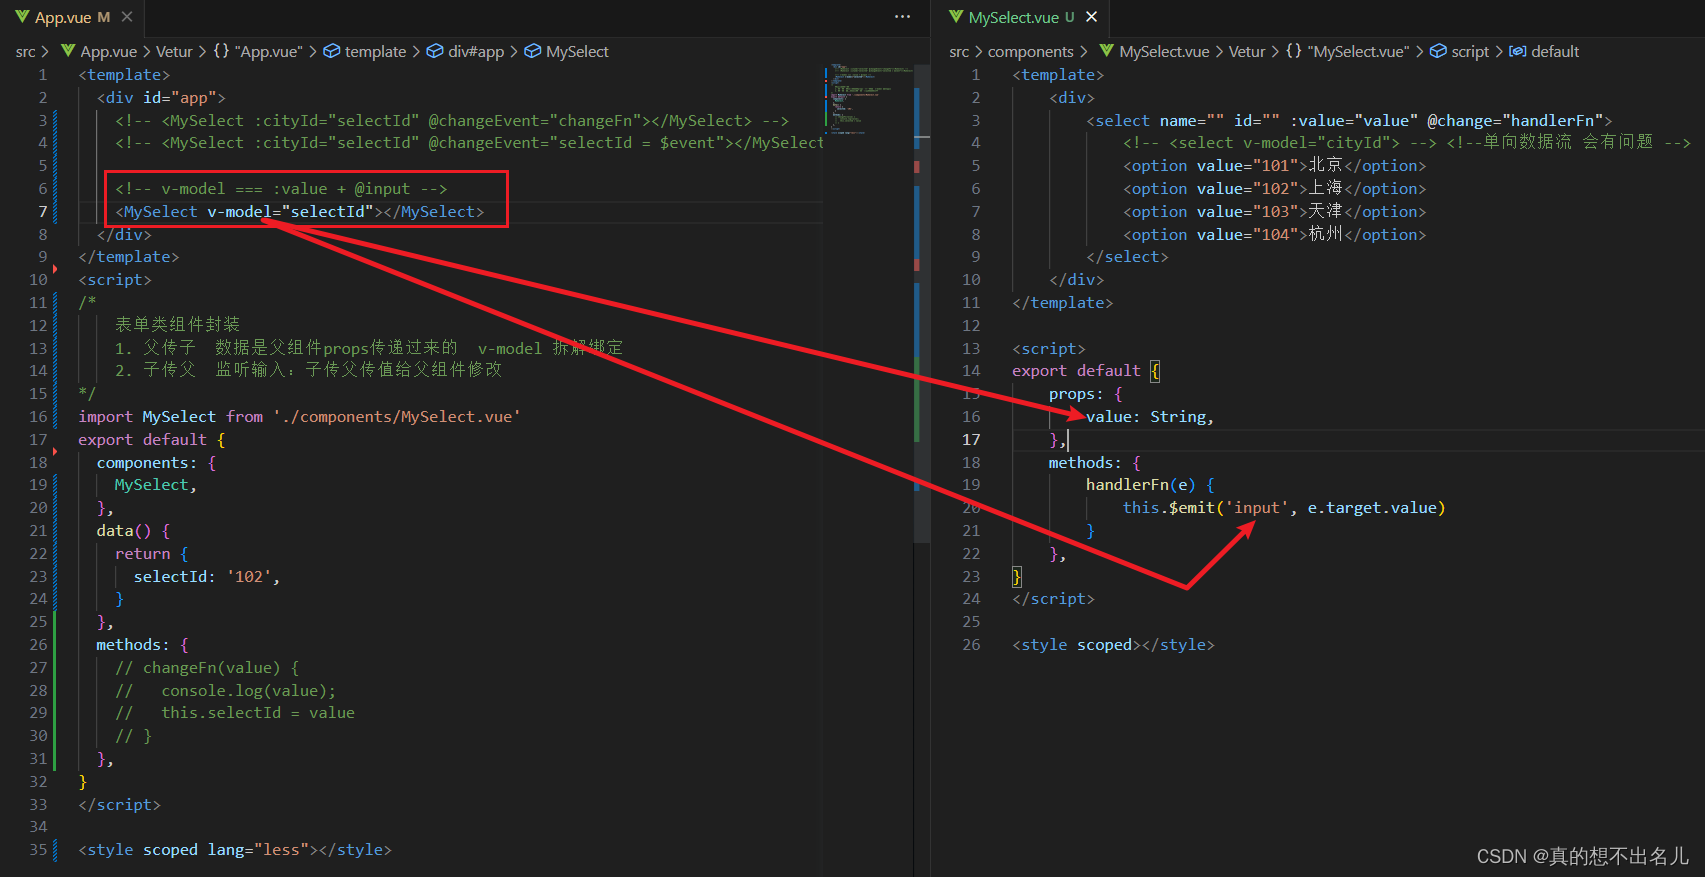1705x877 pixels.
Task: Select "App.vue" braces item in left breadcrumb
Action: coord(269,51)
